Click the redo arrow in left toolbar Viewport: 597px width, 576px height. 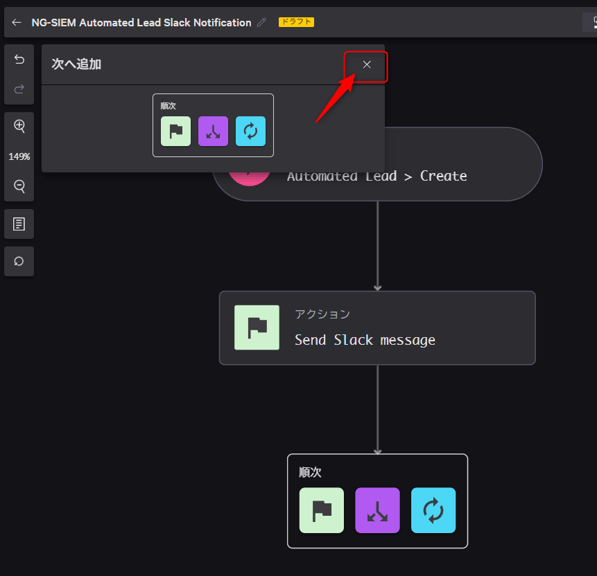(x=19, y=89)
